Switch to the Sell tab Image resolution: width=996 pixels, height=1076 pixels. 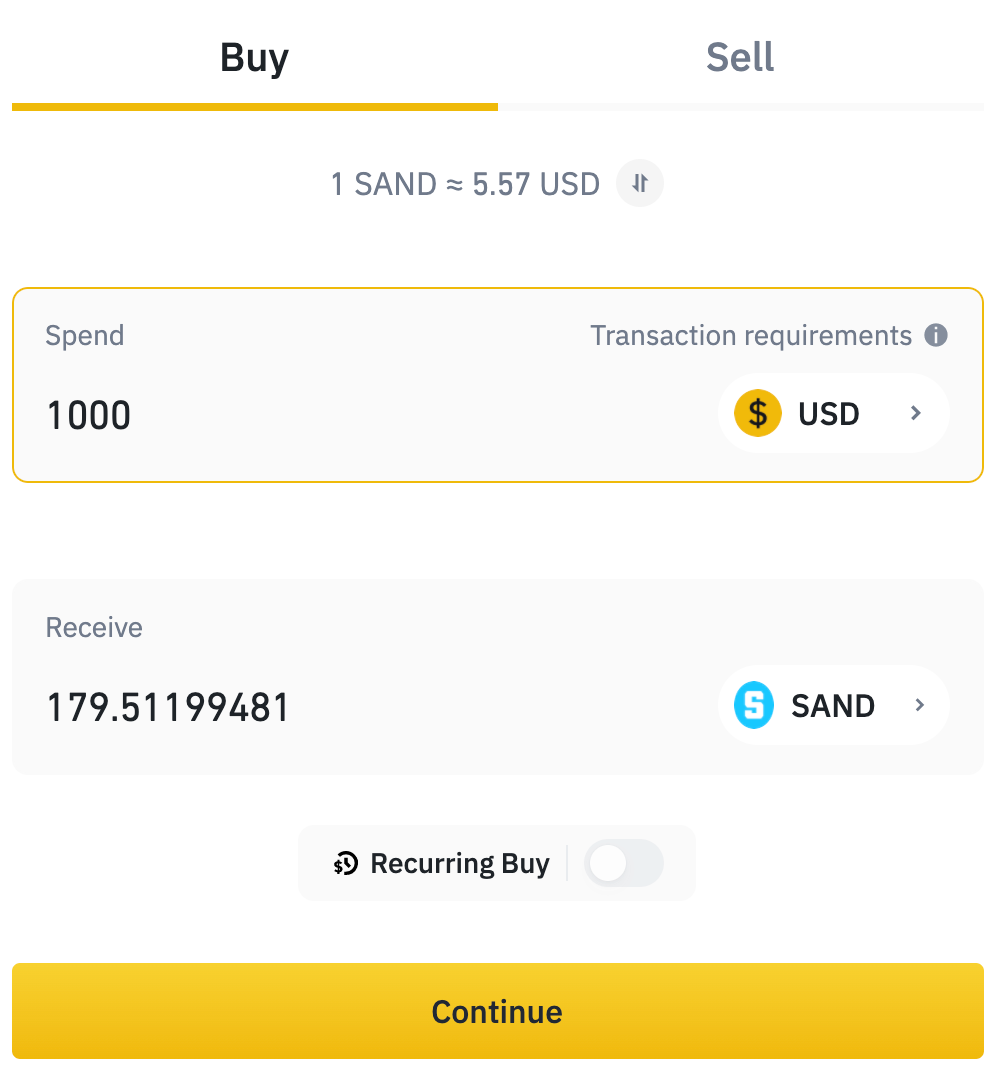tap(740, 58)
